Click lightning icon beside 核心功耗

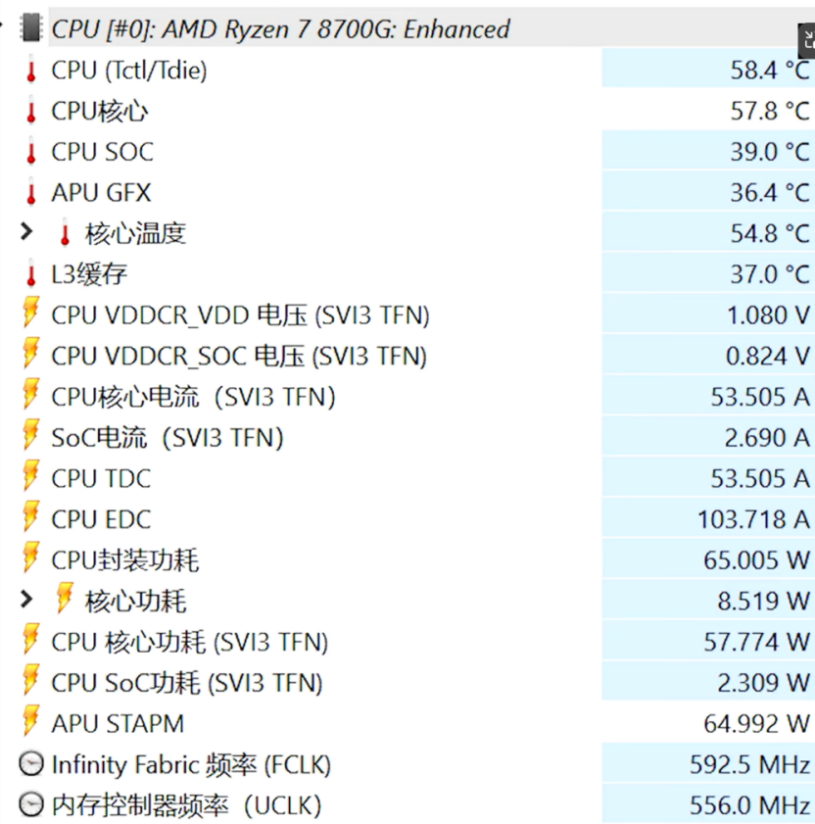(65, 599)
